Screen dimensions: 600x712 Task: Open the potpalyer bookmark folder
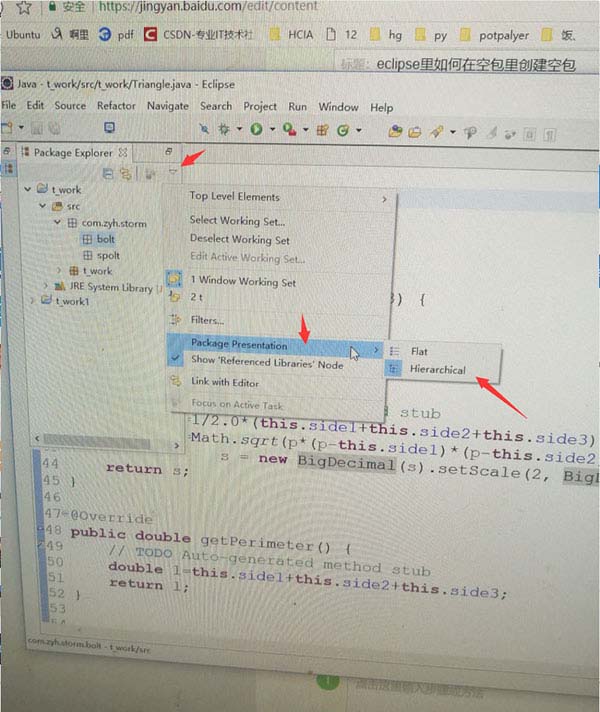coord(494,35)
